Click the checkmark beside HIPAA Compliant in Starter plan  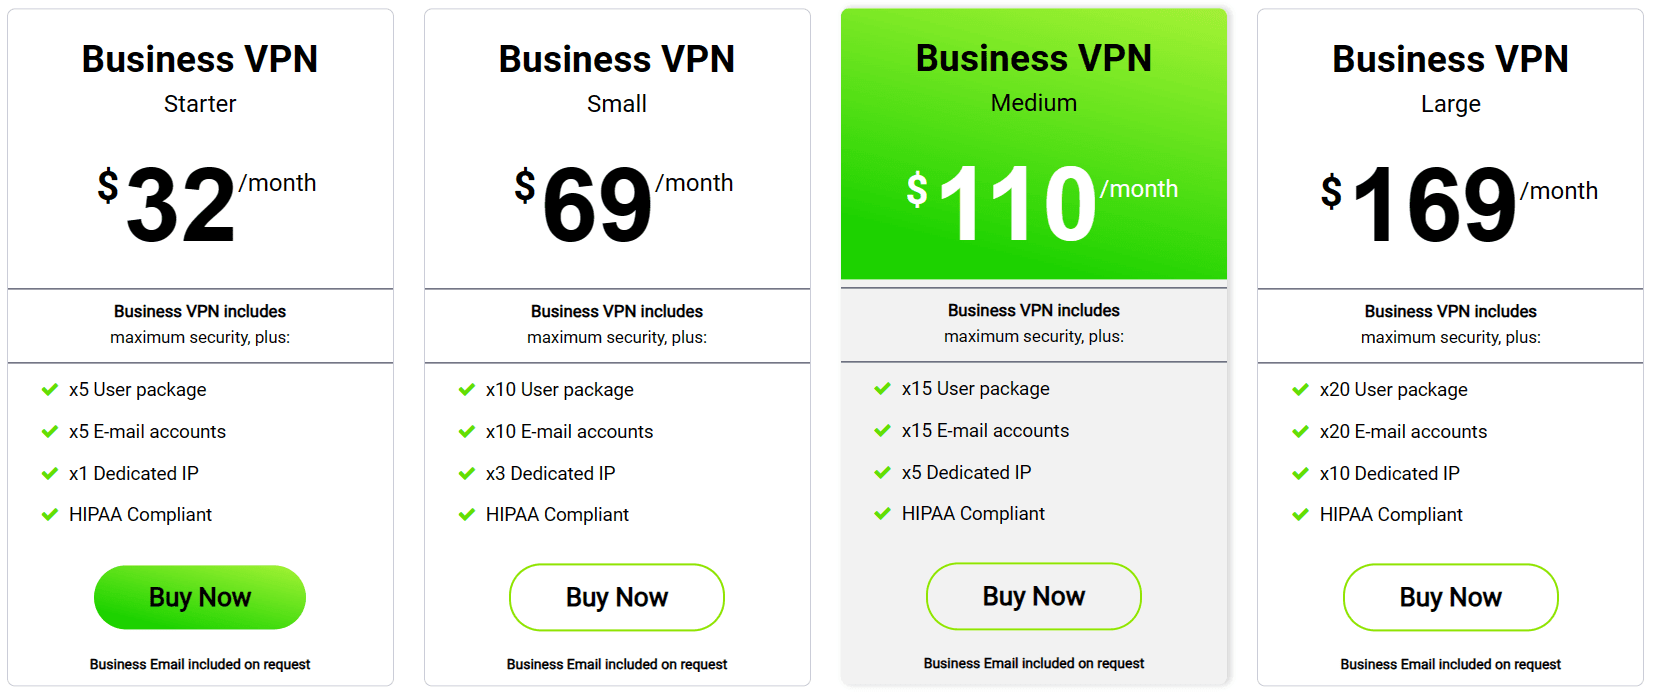[x=49, y=515]
